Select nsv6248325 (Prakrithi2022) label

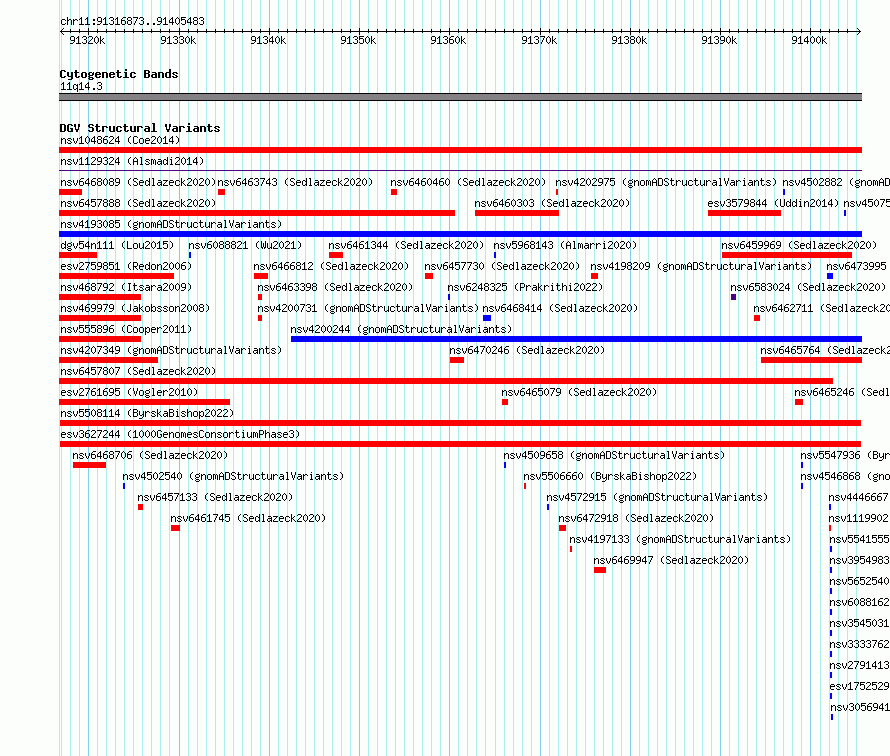(x=525, y=287)
